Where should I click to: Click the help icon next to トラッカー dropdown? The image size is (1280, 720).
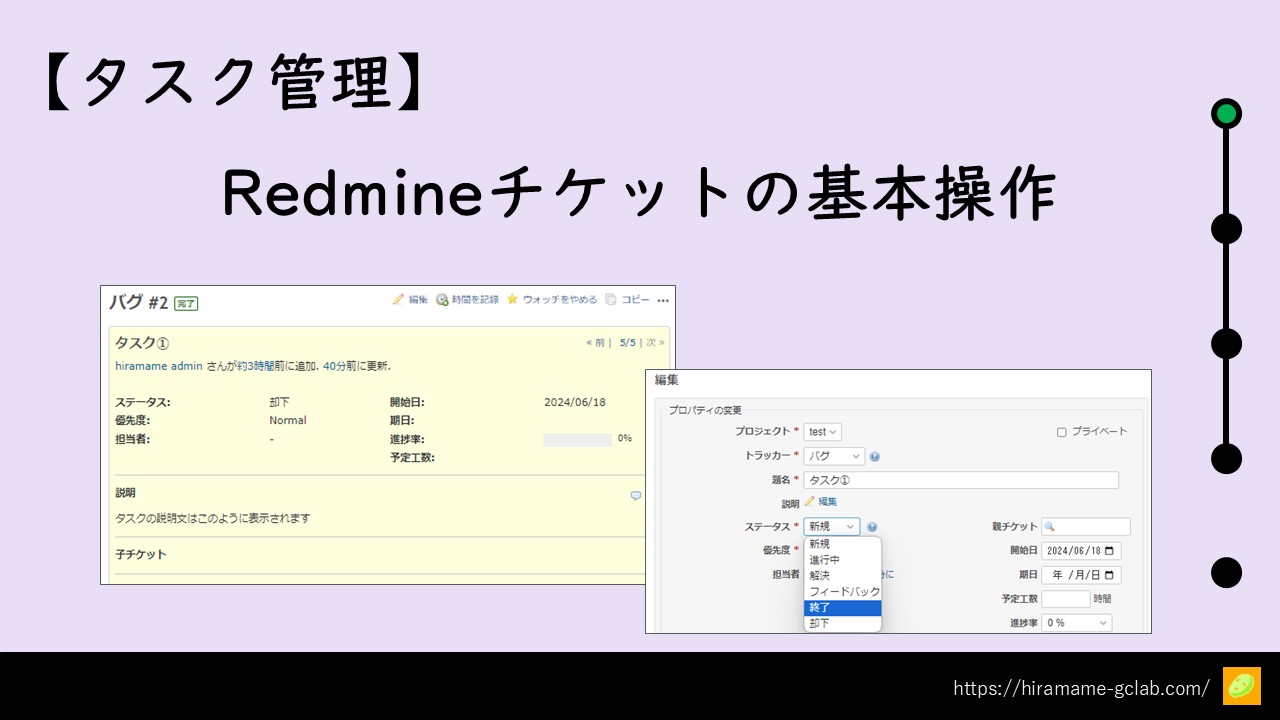tap(875, 456)
